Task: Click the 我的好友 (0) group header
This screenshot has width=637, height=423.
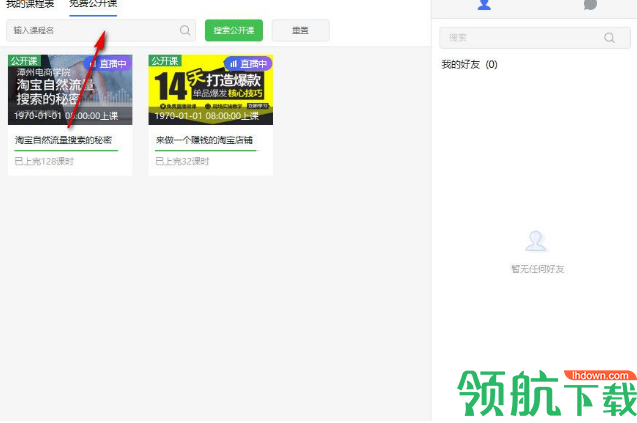Action: click(x=469, y=64)
